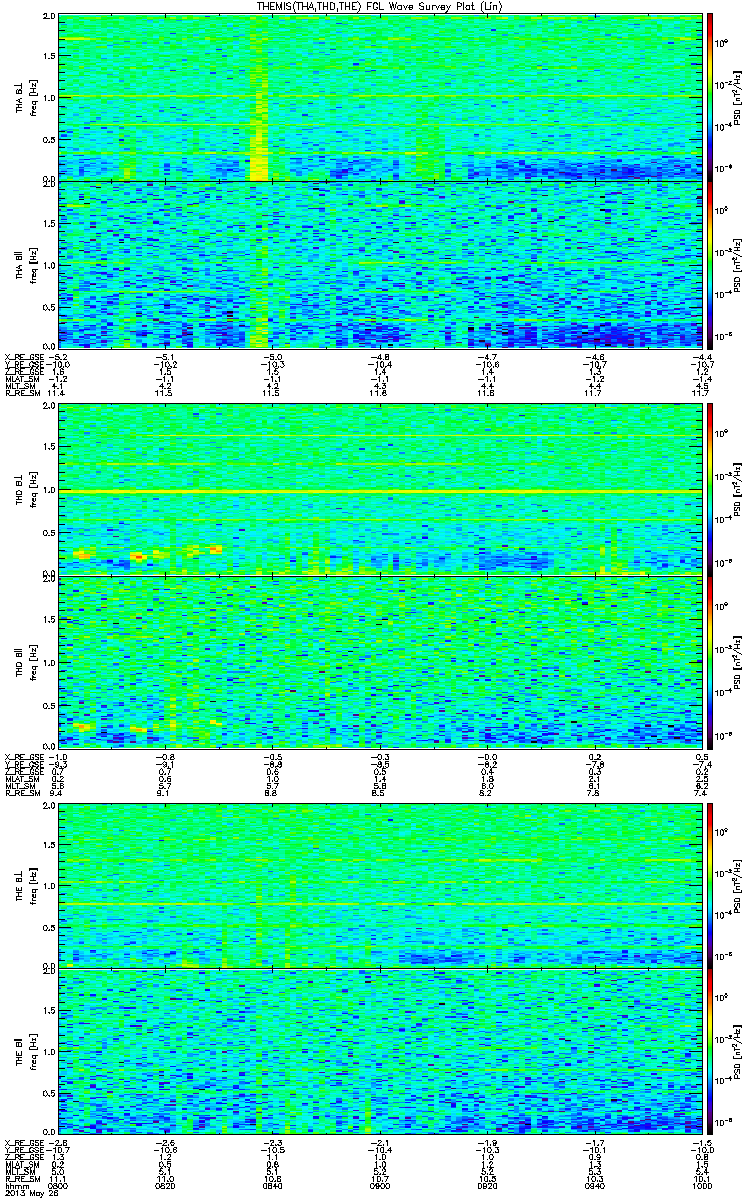Click the 'THA B∥ freq [Hz]' axis label

coord(25,264)
